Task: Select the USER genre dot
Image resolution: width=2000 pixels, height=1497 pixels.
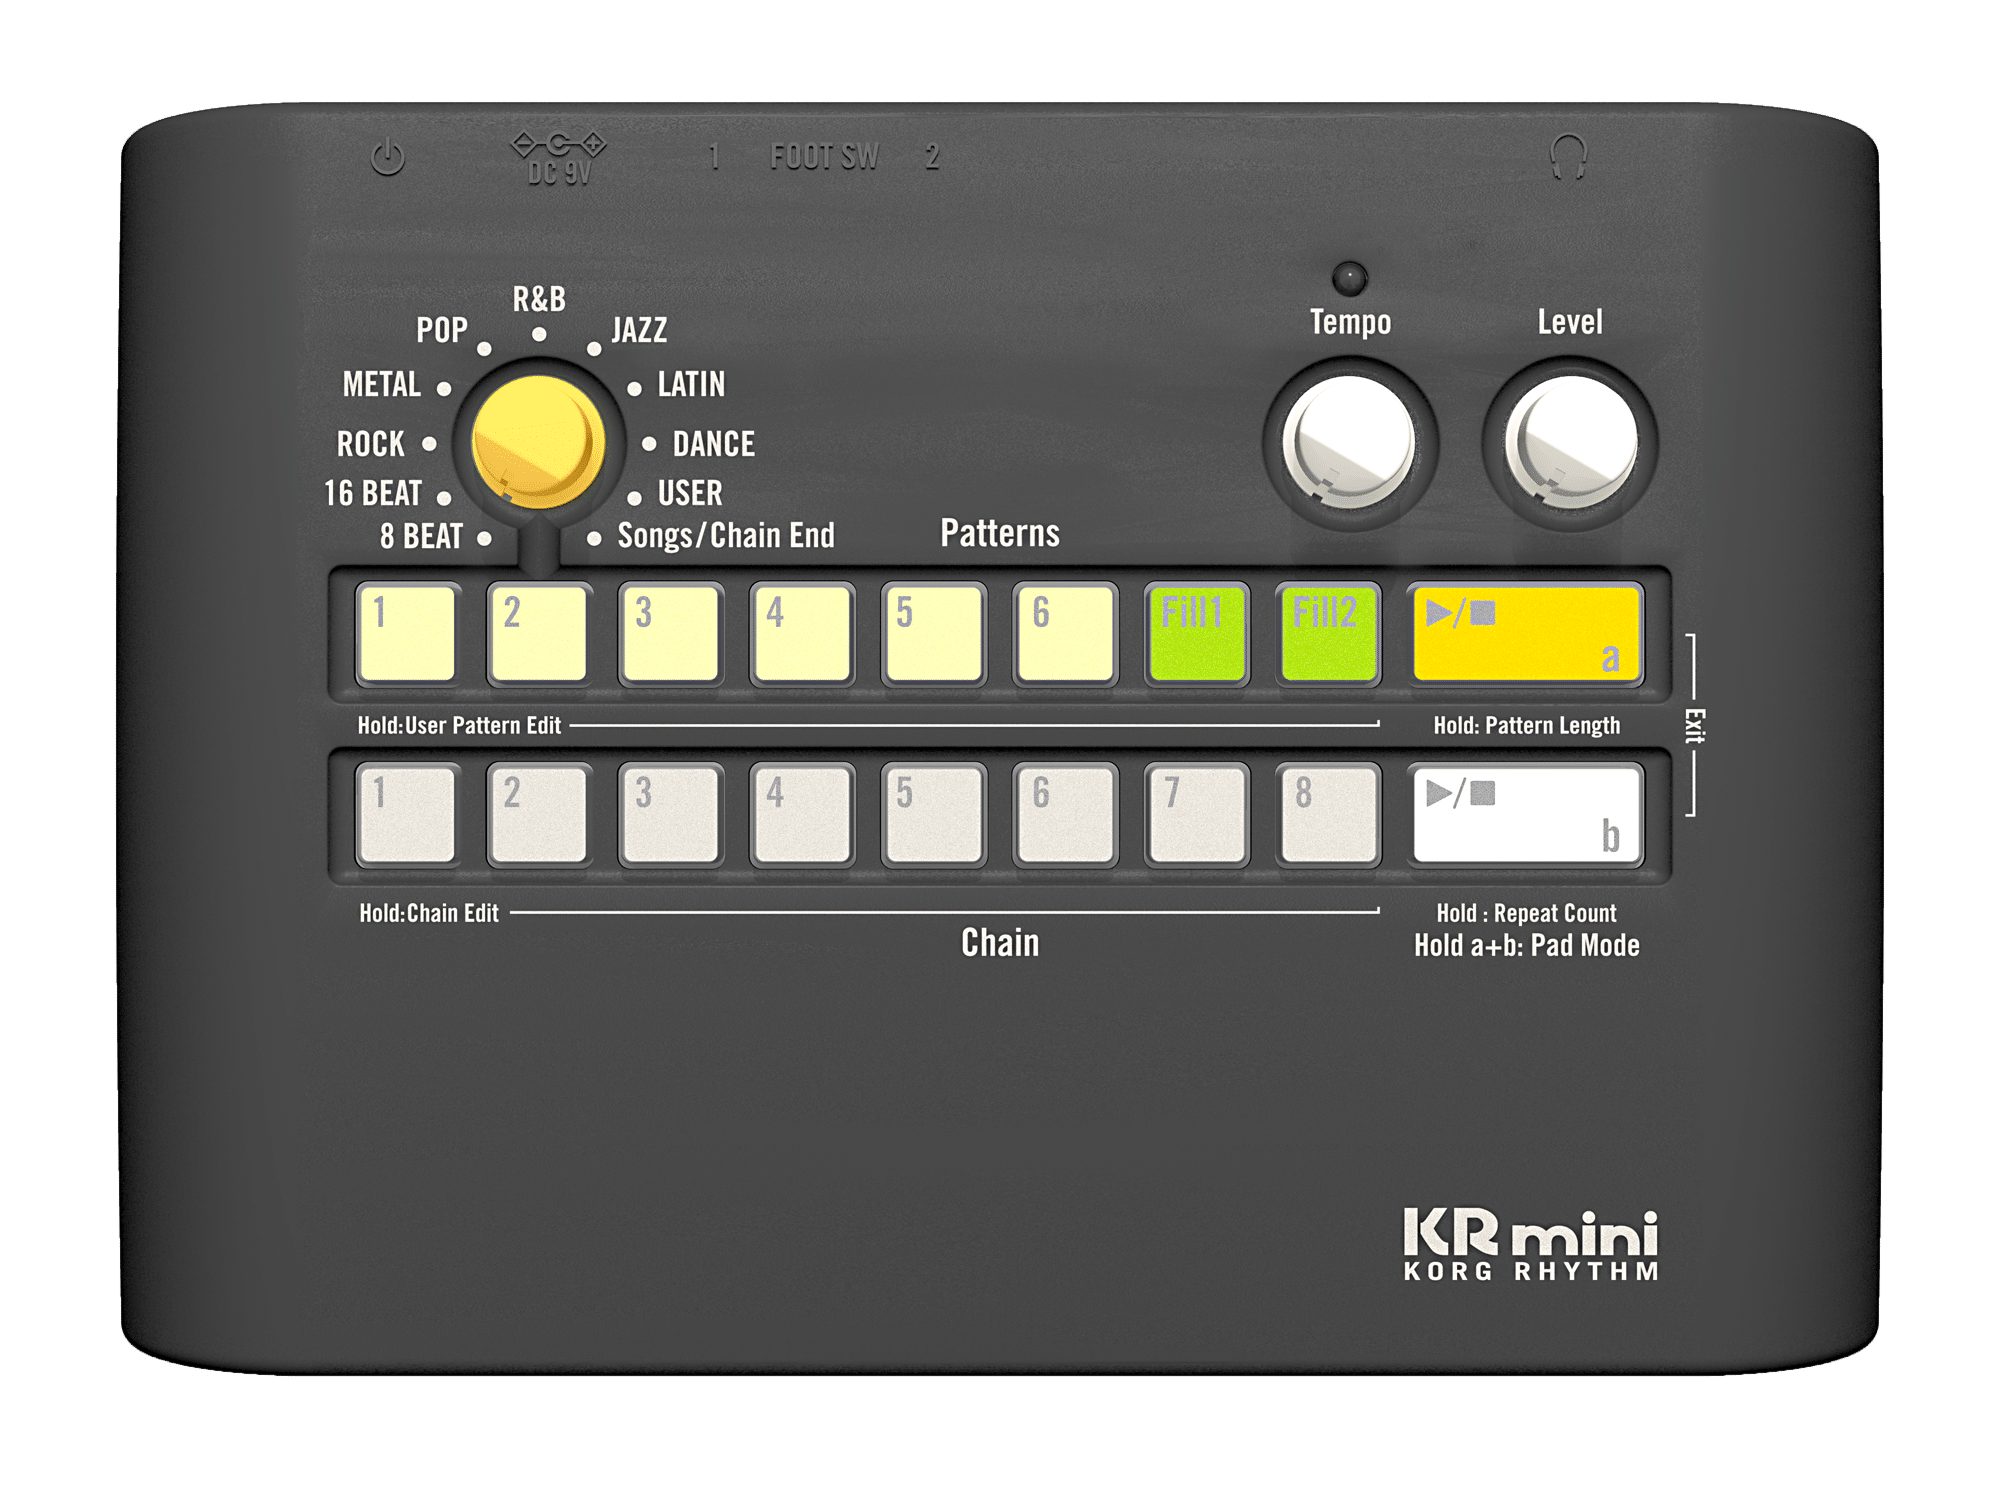Action: (634, 497)
